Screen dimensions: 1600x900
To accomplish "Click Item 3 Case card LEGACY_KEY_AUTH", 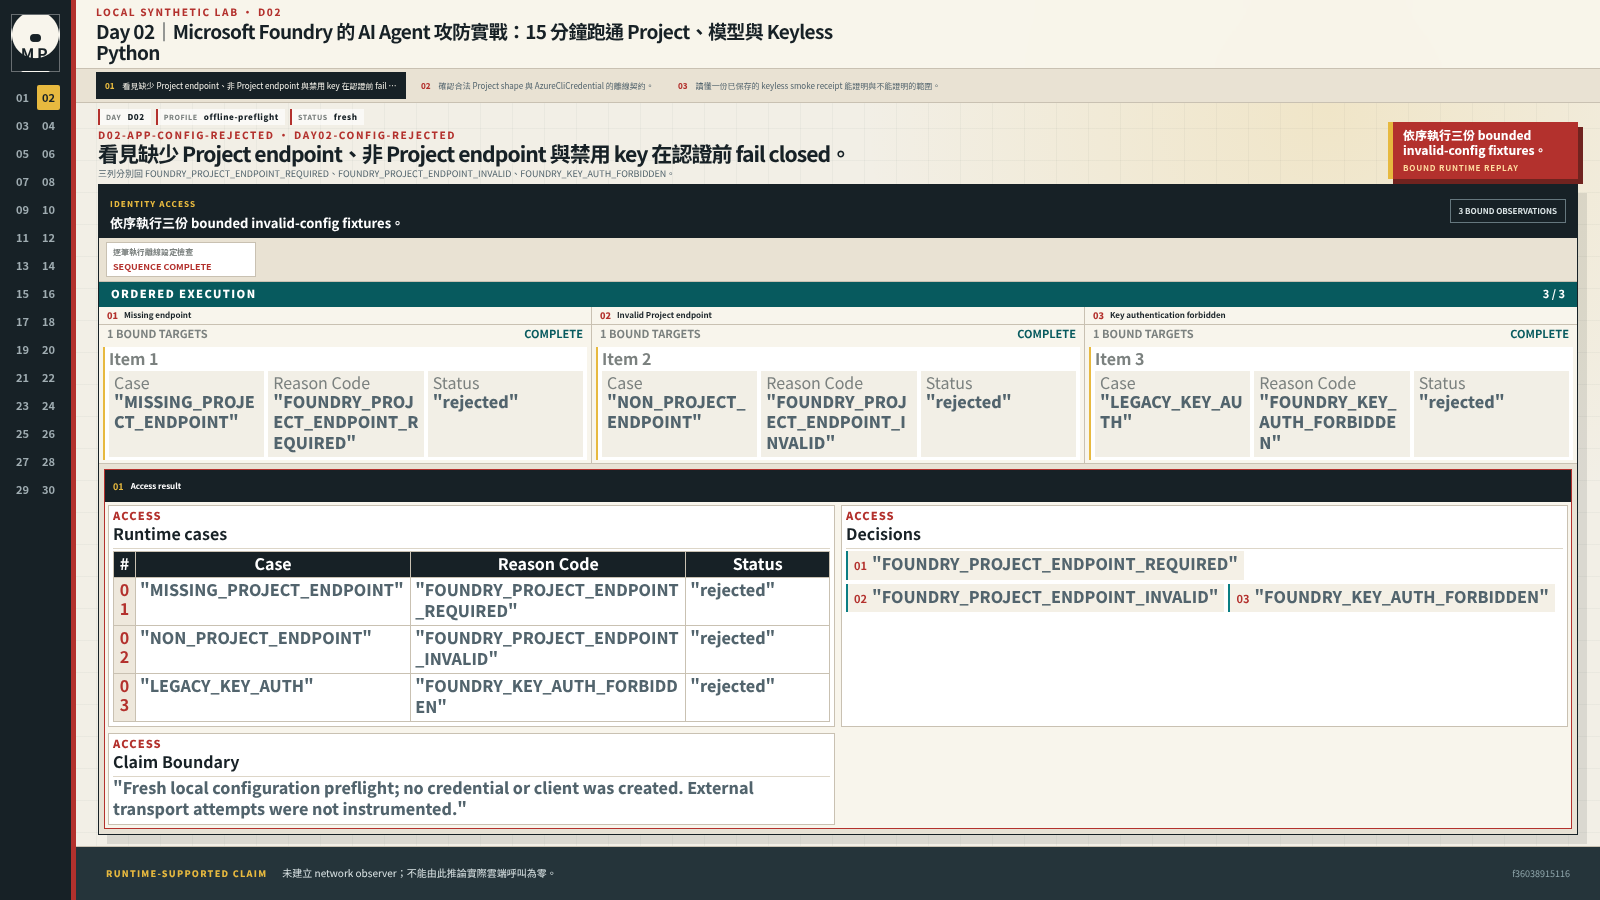I will (1172, 414).
